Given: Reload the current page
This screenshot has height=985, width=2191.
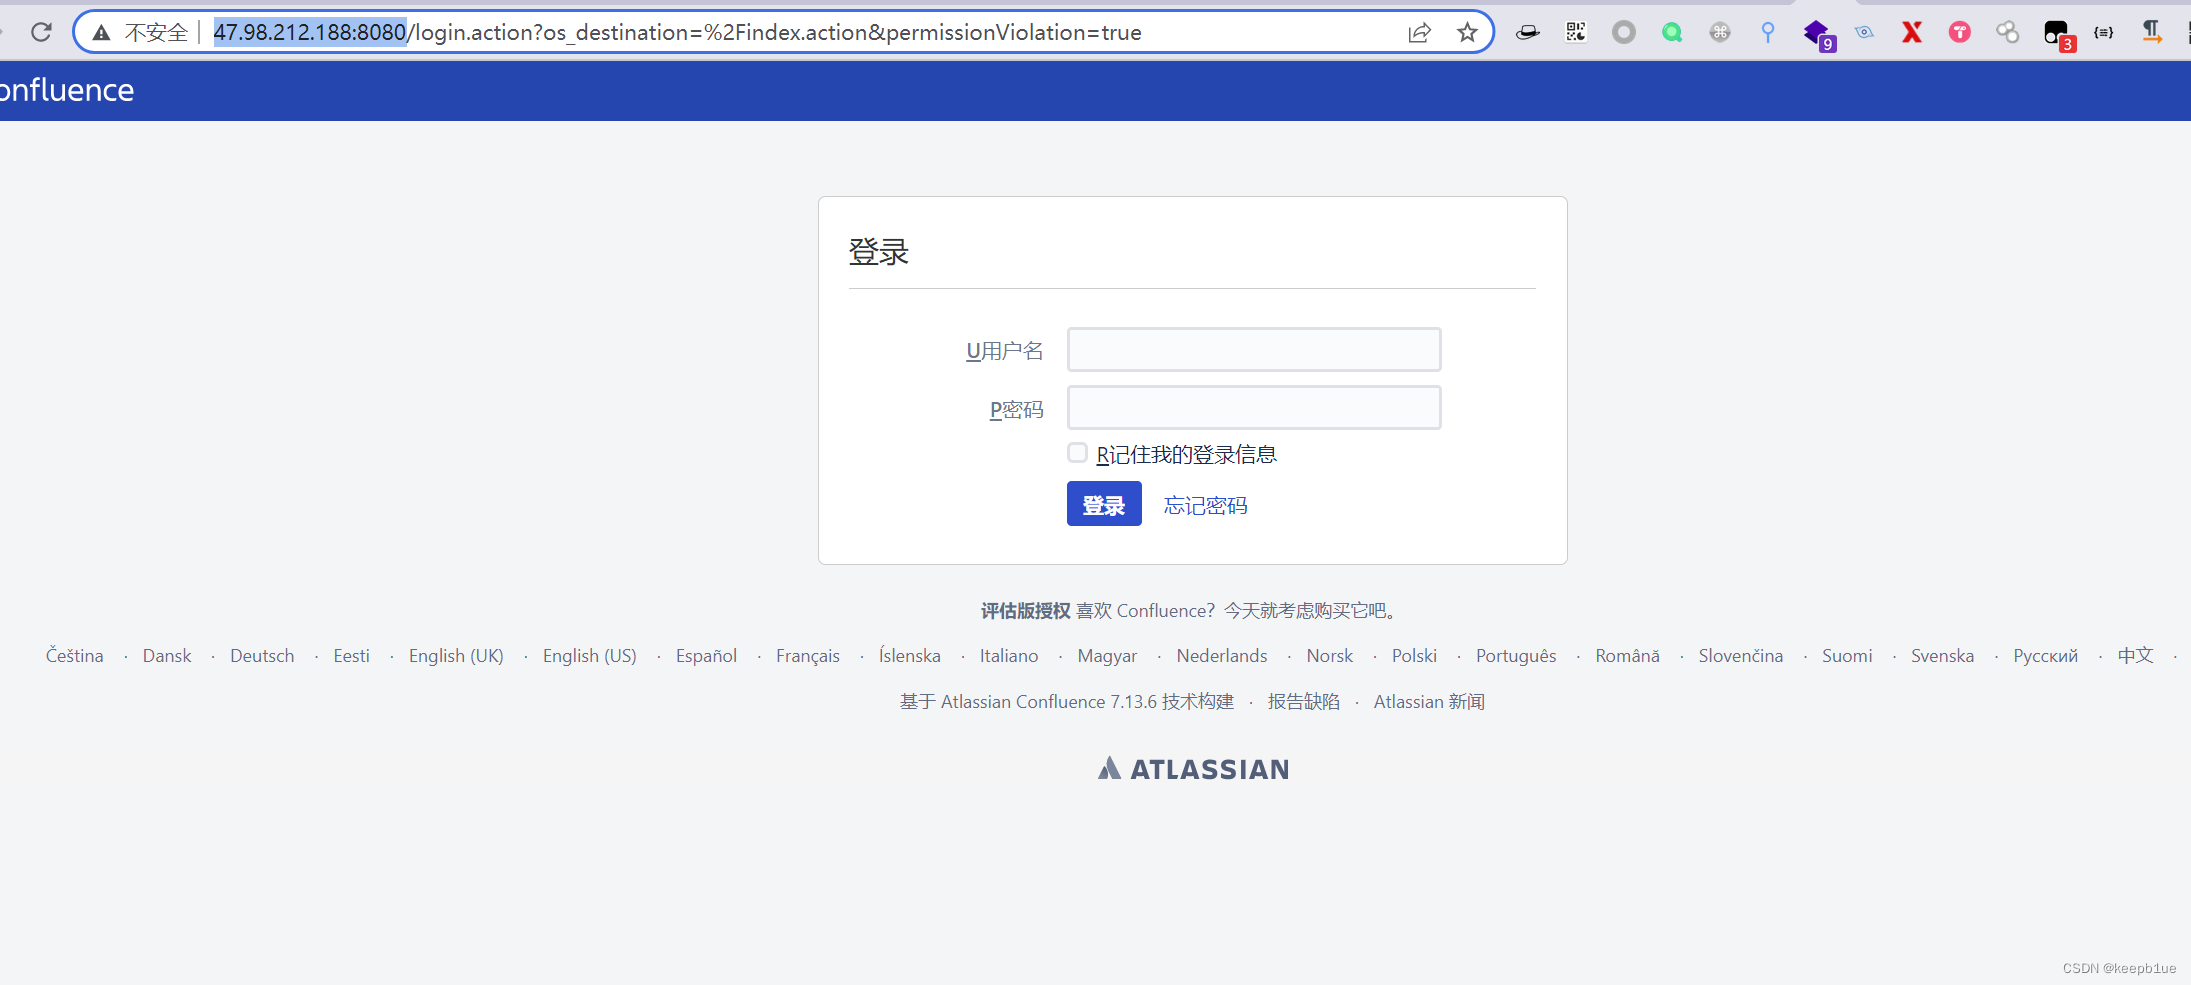Looking at the screenshot, I should pos(41,31).
